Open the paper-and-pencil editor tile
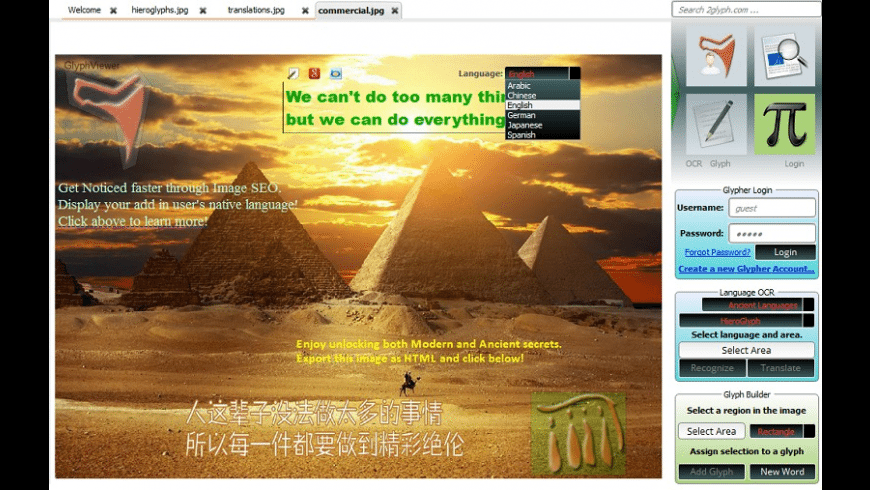This screenshot has width=870, height=490. point(716,124)
